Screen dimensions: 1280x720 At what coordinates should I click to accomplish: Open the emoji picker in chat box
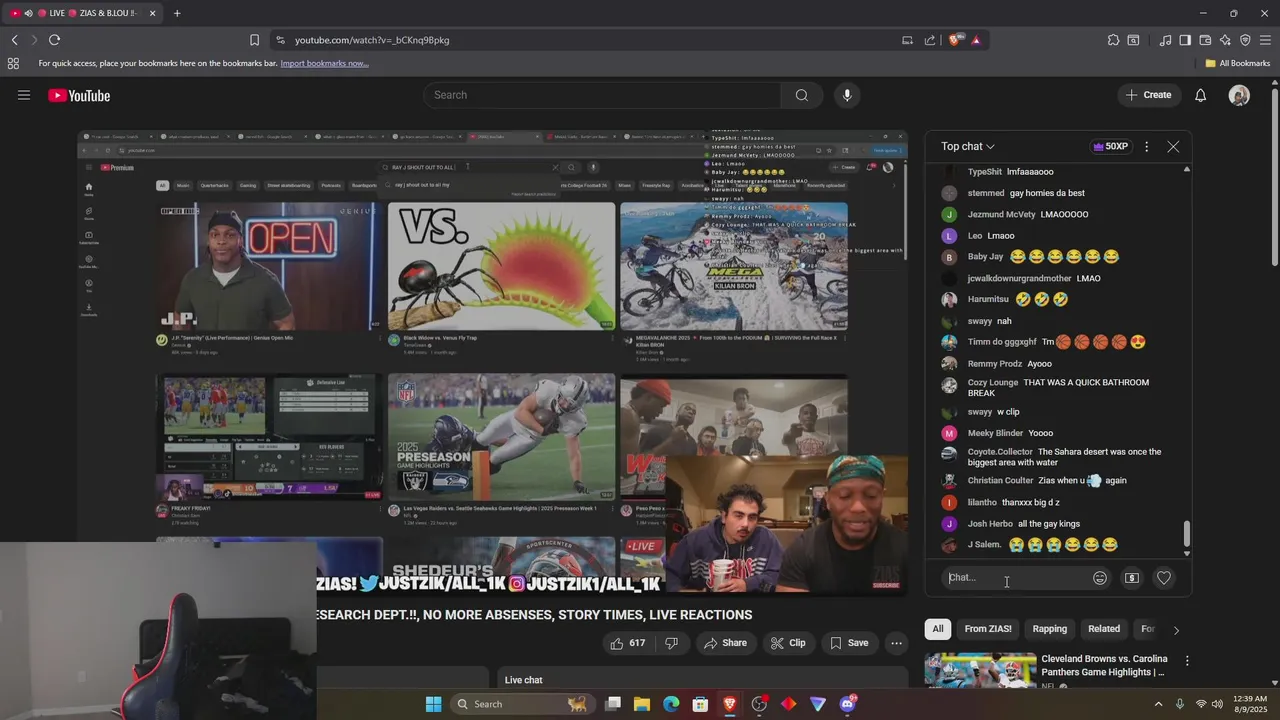tap(1100, 578)
